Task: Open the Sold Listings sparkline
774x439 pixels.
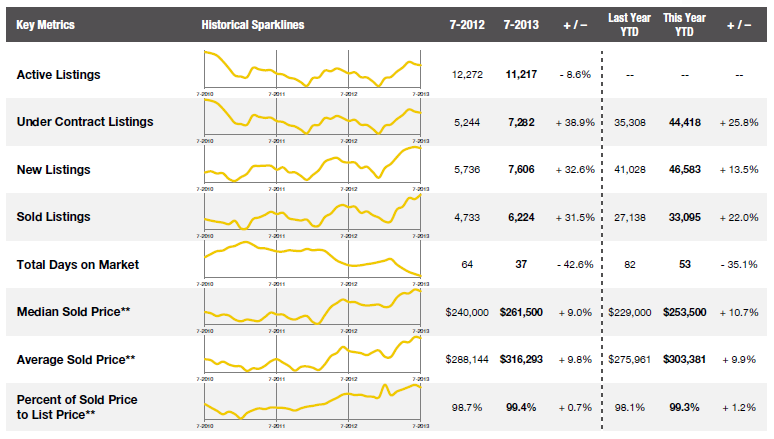Action: point(313,215)
